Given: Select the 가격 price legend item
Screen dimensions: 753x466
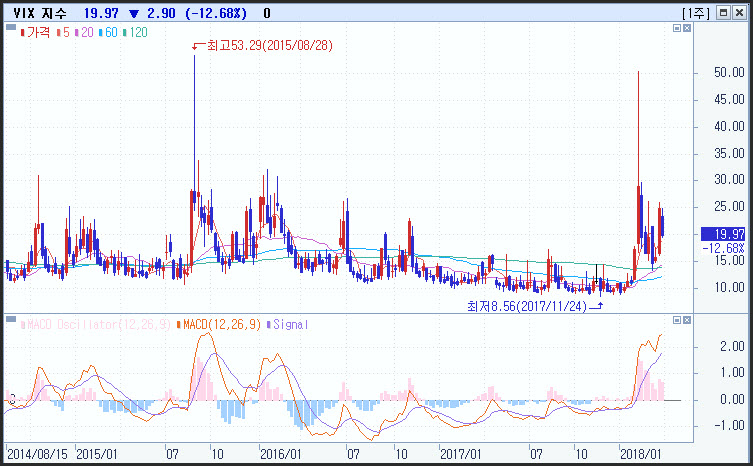Looking at the screenshot, I should click(35, 32).
